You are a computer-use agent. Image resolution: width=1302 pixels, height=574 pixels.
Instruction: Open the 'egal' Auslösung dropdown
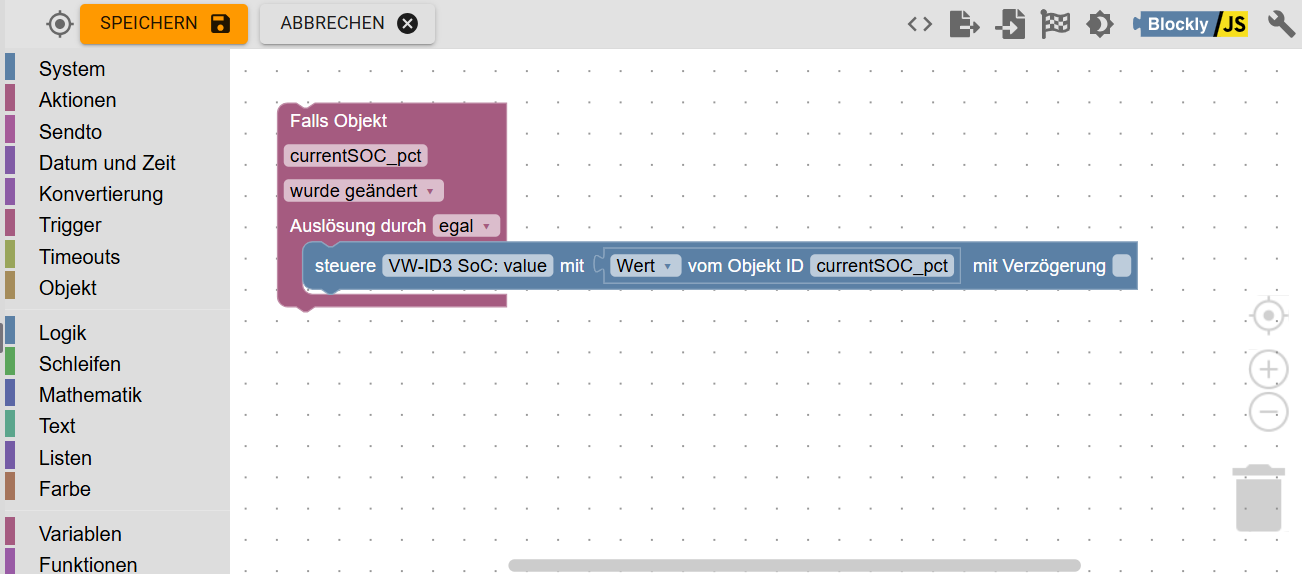(x=466, y=226)
